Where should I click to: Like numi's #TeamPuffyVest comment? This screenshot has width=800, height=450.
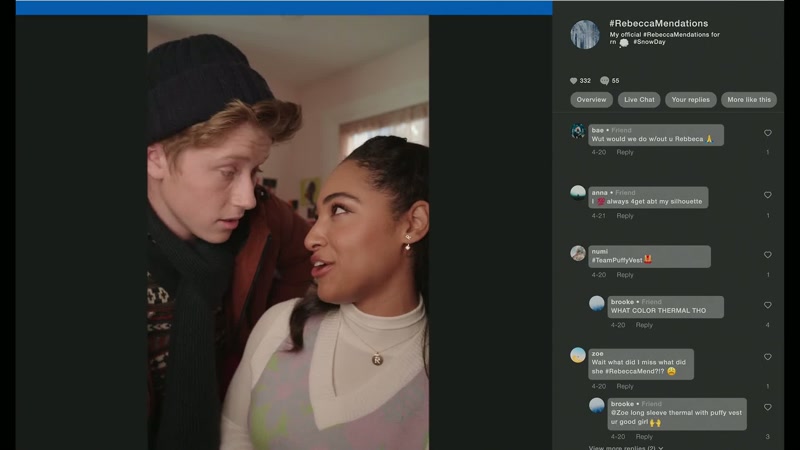[767, 255]
